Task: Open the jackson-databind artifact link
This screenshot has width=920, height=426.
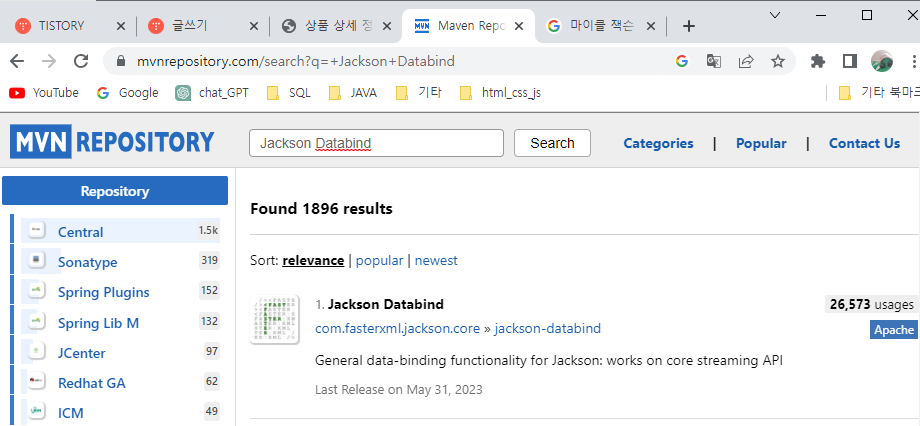Action: [547, 329]
